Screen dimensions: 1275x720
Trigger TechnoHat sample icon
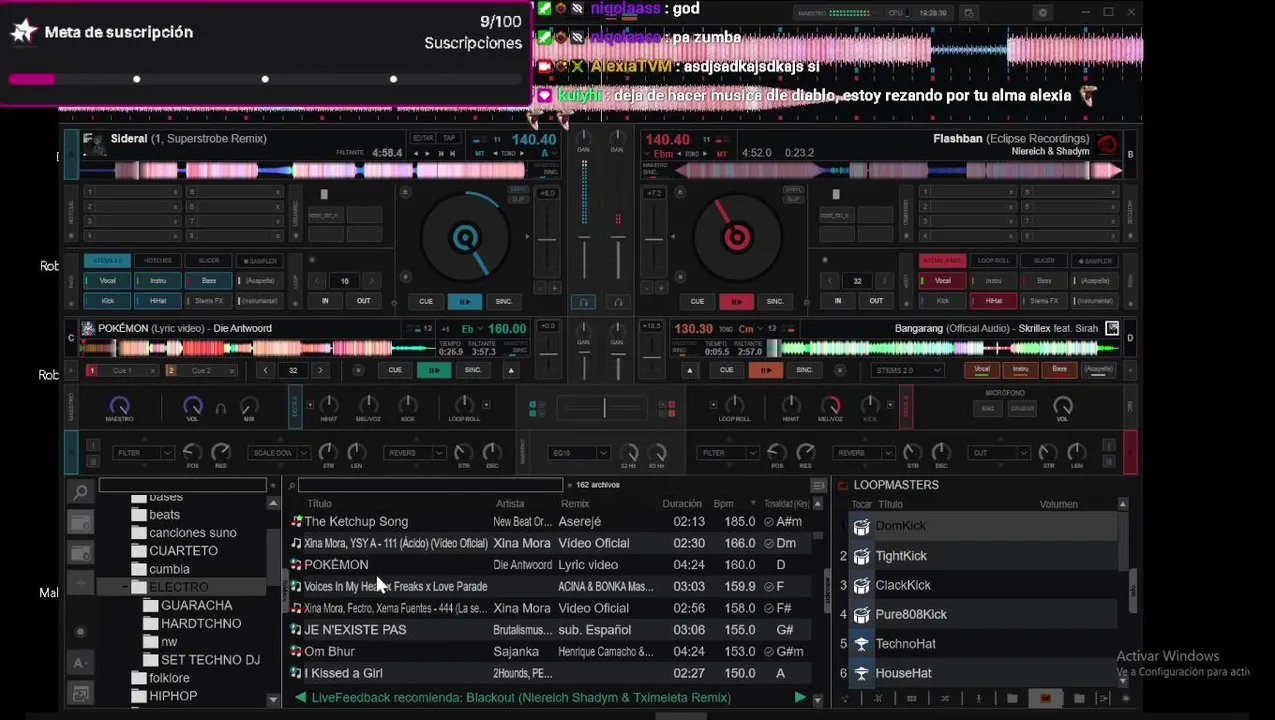tap(861, 644)
